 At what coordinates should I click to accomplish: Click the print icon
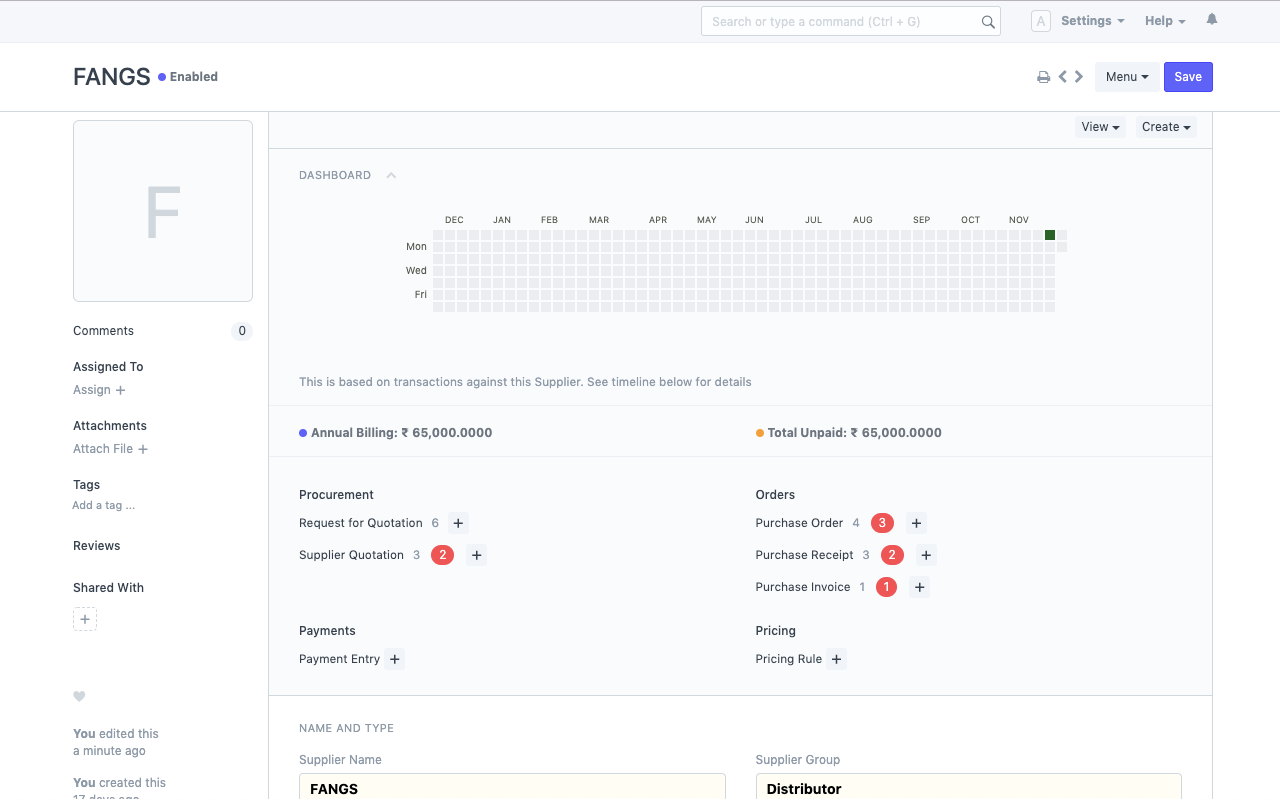click(x=1043, y=77)
